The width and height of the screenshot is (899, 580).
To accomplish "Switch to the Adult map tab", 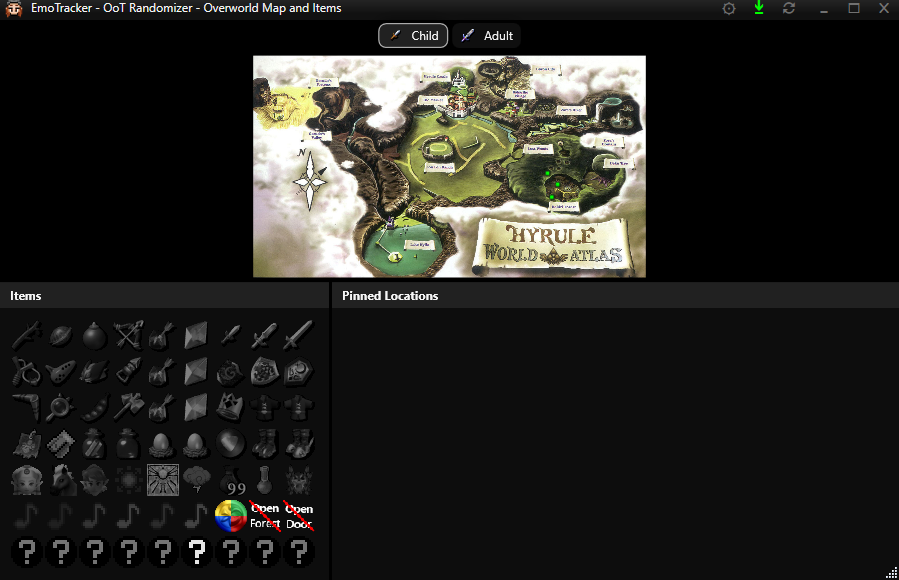I will [486, 36].
